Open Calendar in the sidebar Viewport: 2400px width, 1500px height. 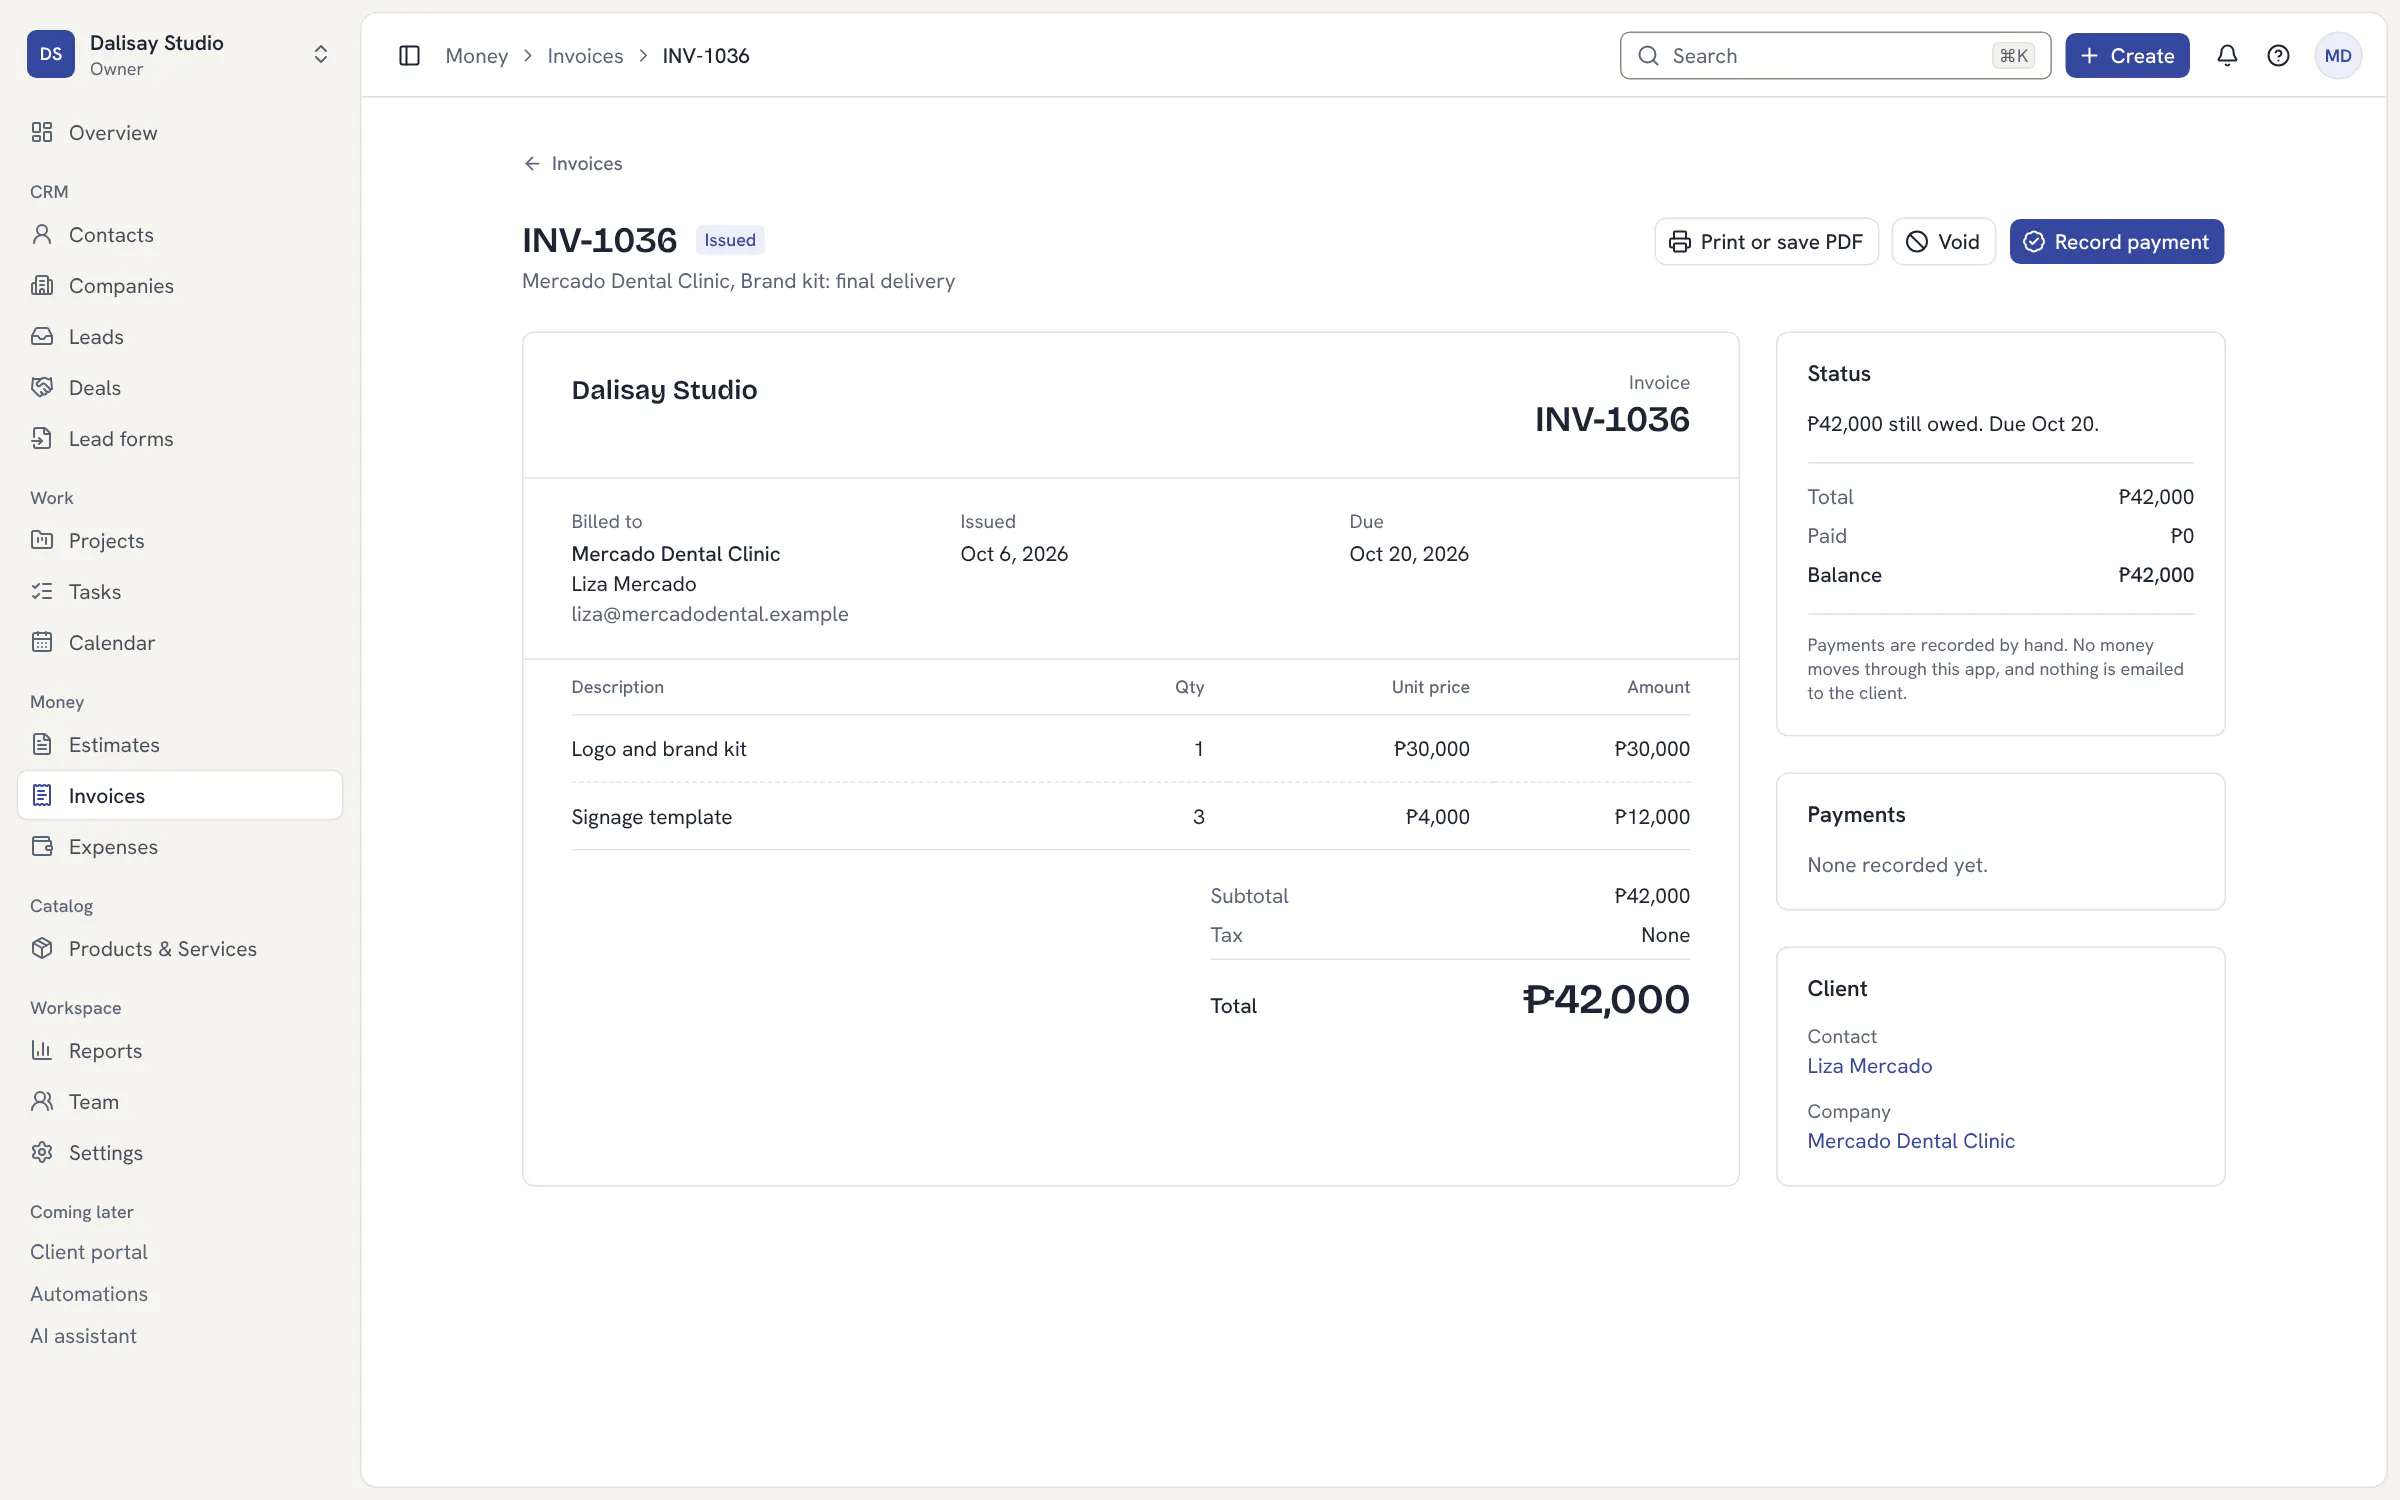(180, 643)
